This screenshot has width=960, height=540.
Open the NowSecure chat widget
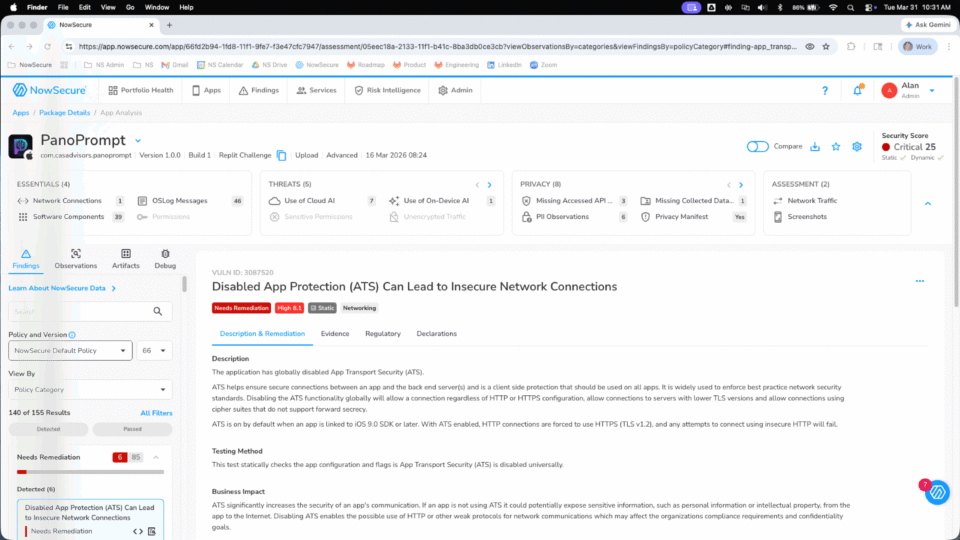coord(937,492)
